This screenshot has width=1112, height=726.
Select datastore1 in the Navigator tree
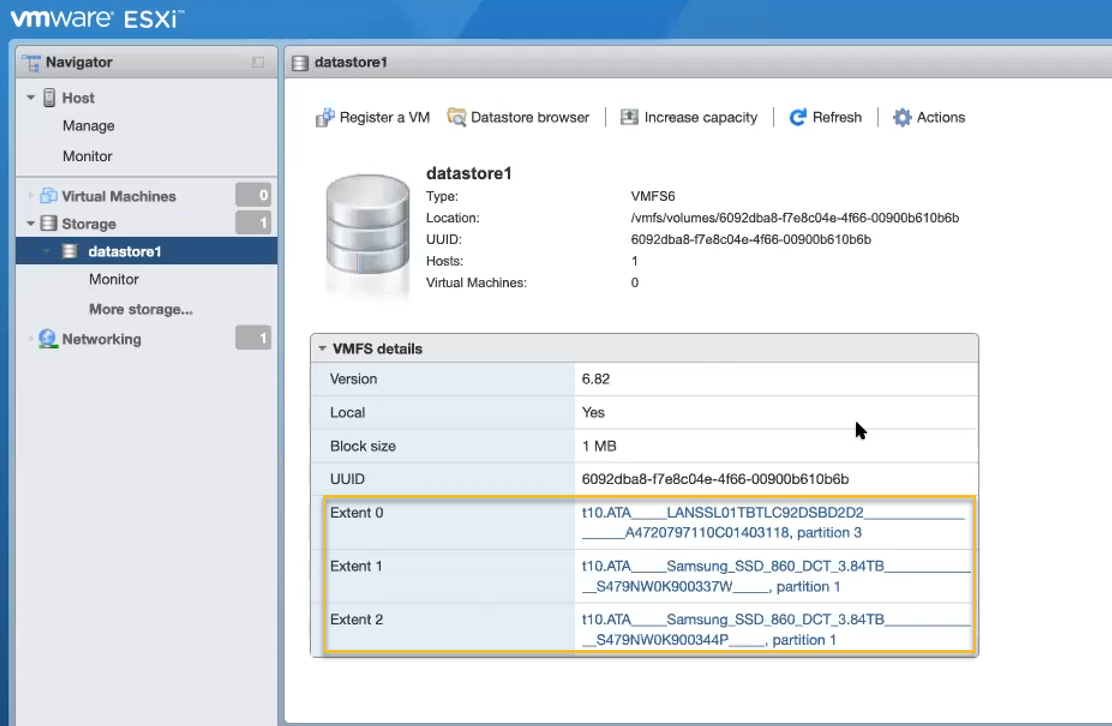coord(124,252)
